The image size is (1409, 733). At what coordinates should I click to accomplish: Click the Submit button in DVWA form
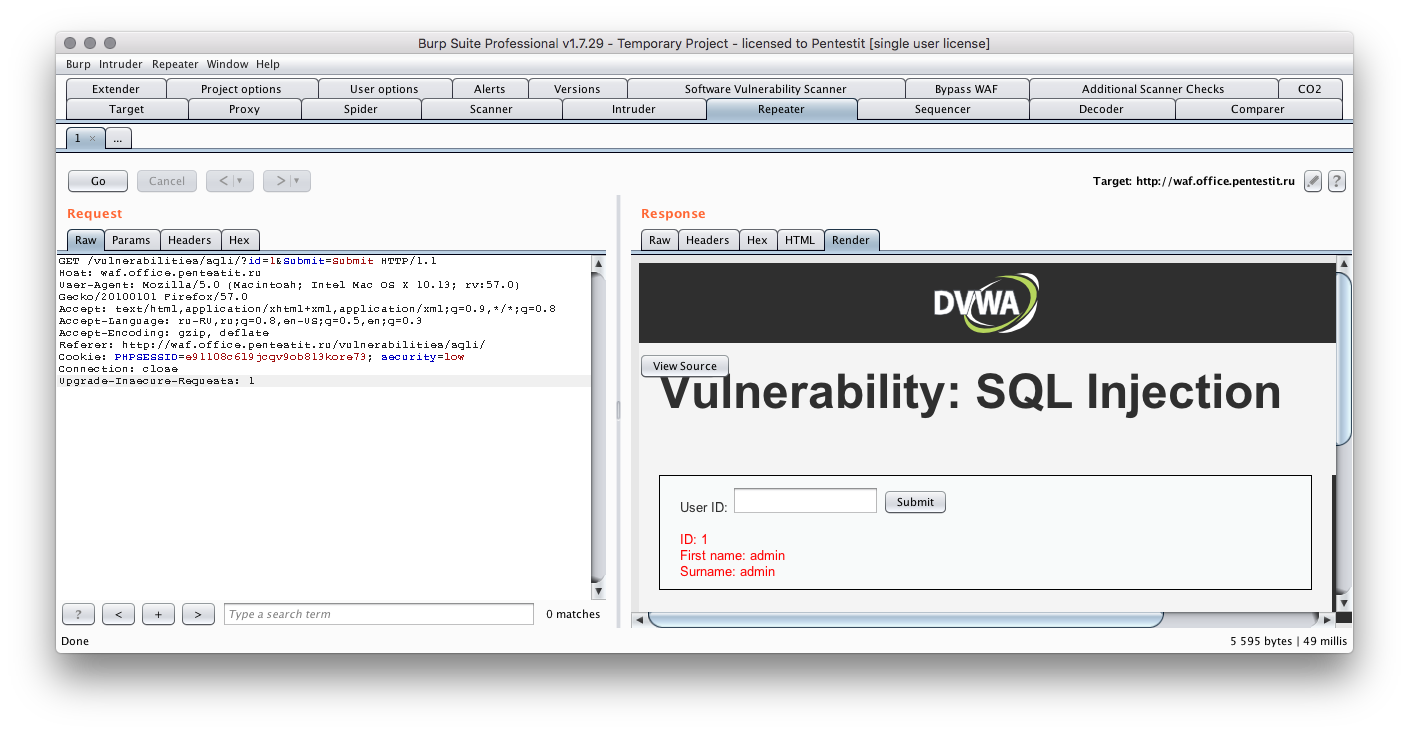[915, 502]
